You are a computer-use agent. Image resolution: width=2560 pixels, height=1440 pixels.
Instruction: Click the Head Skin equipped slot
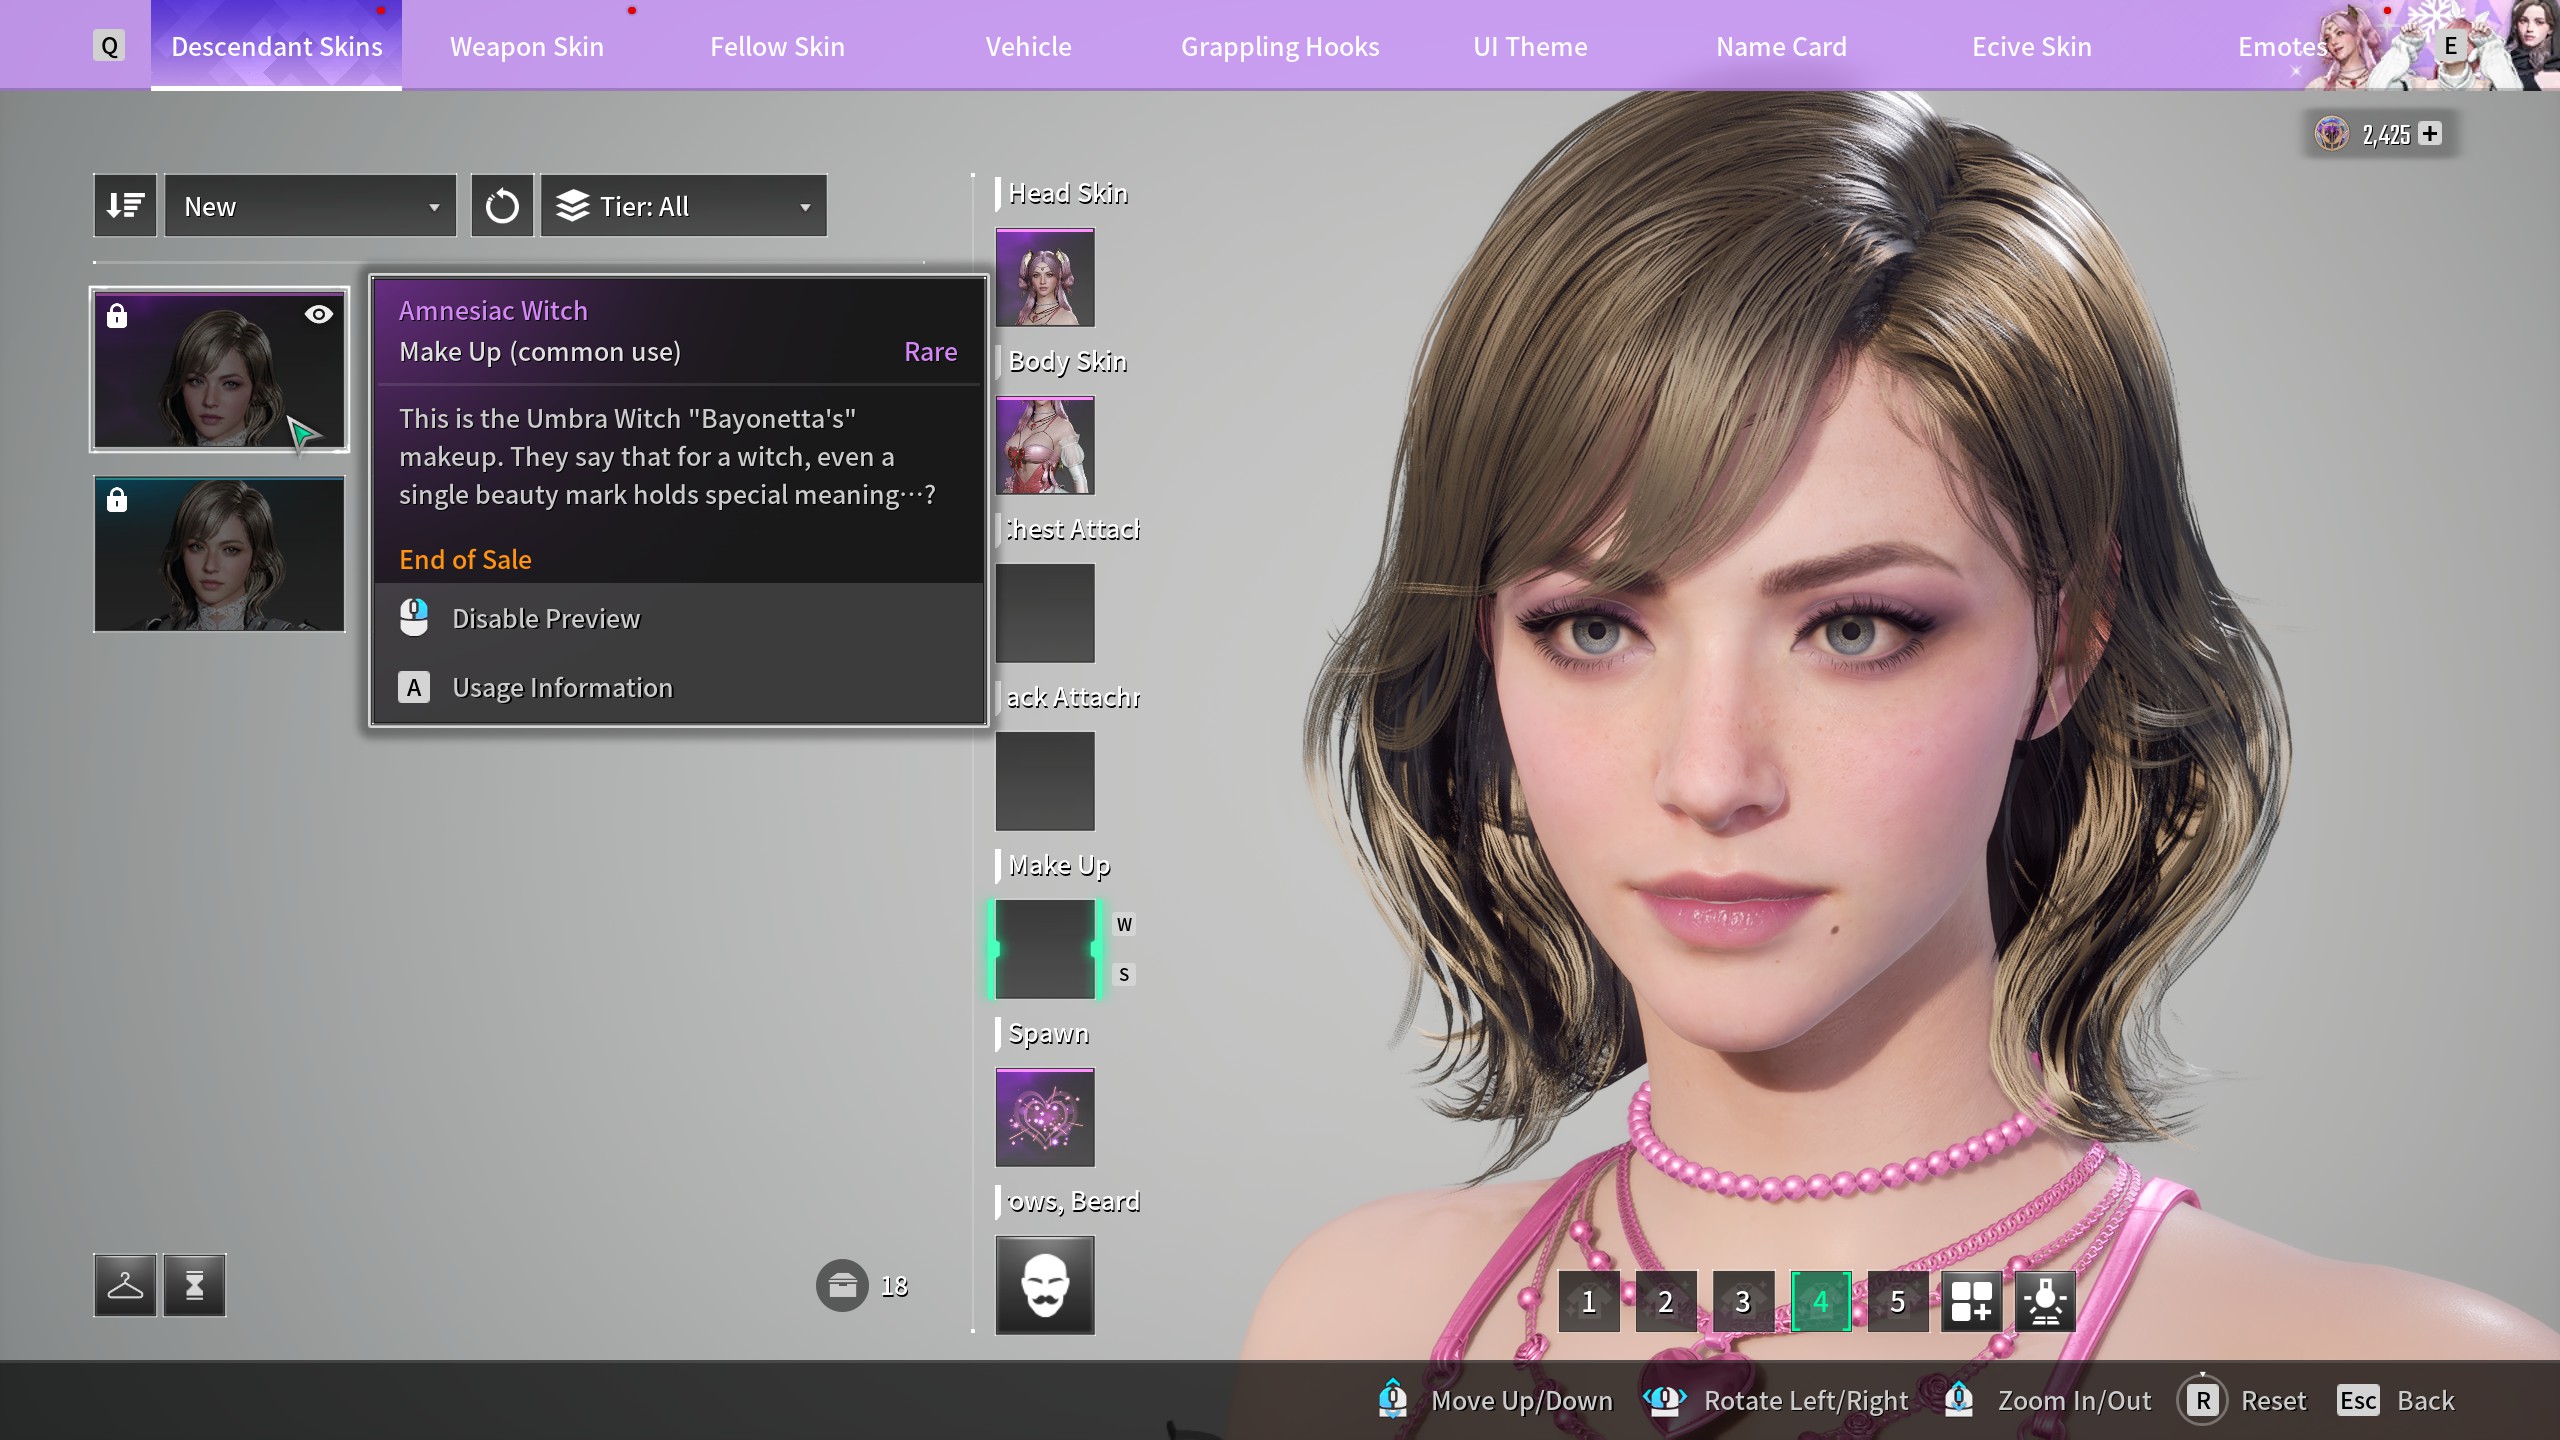1045,277
